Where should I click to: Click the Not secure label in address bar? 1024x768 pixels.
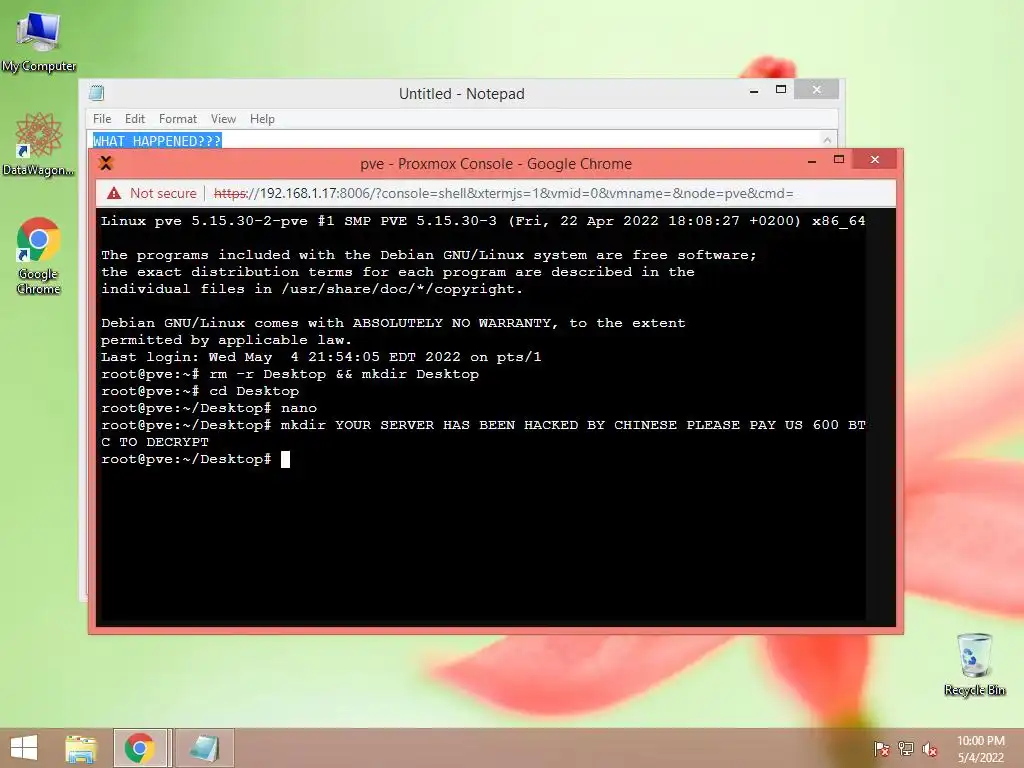pyautogui.click(x=163, y=193)
